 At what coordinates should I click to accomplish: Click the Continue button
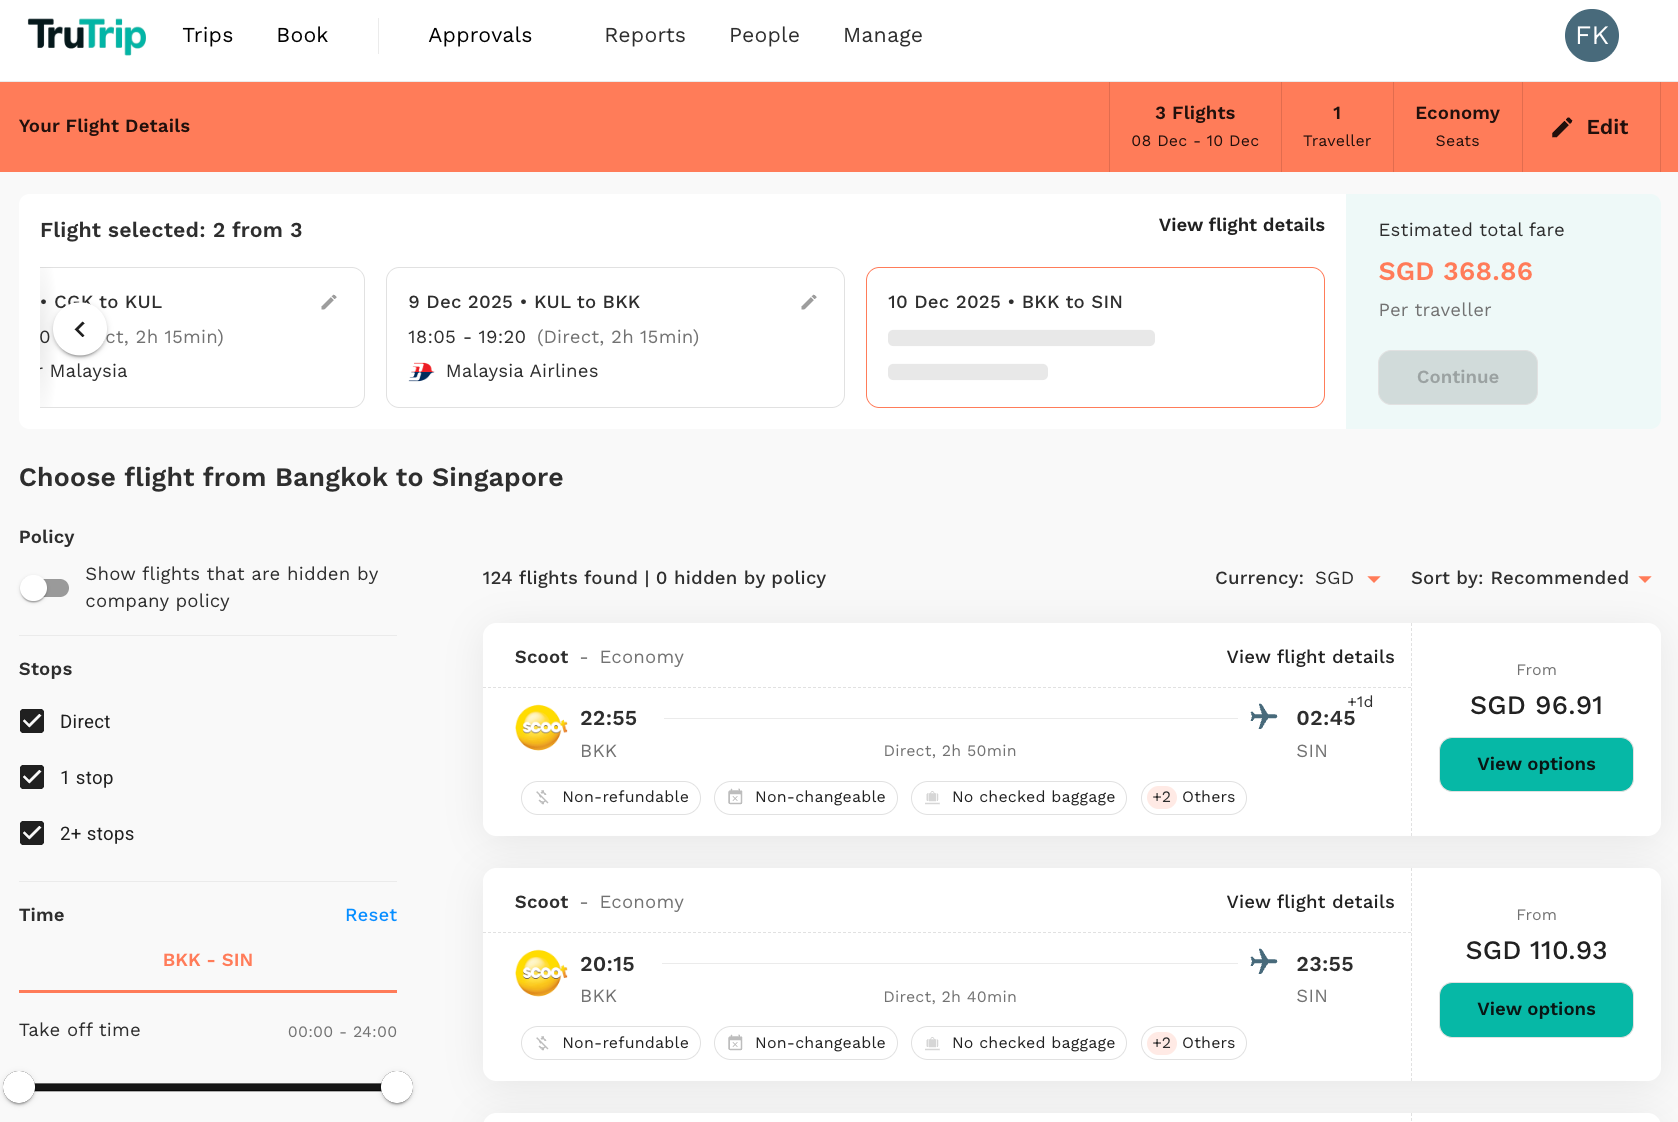tap(1457, 377)
